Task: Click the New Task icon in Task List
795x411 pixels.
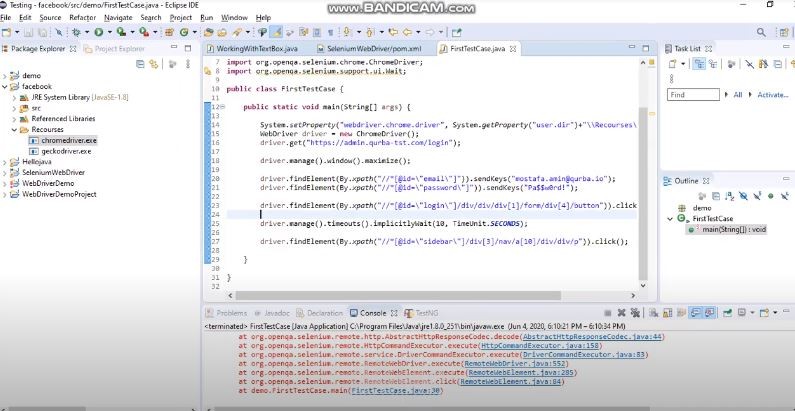Action: (672, 64)
